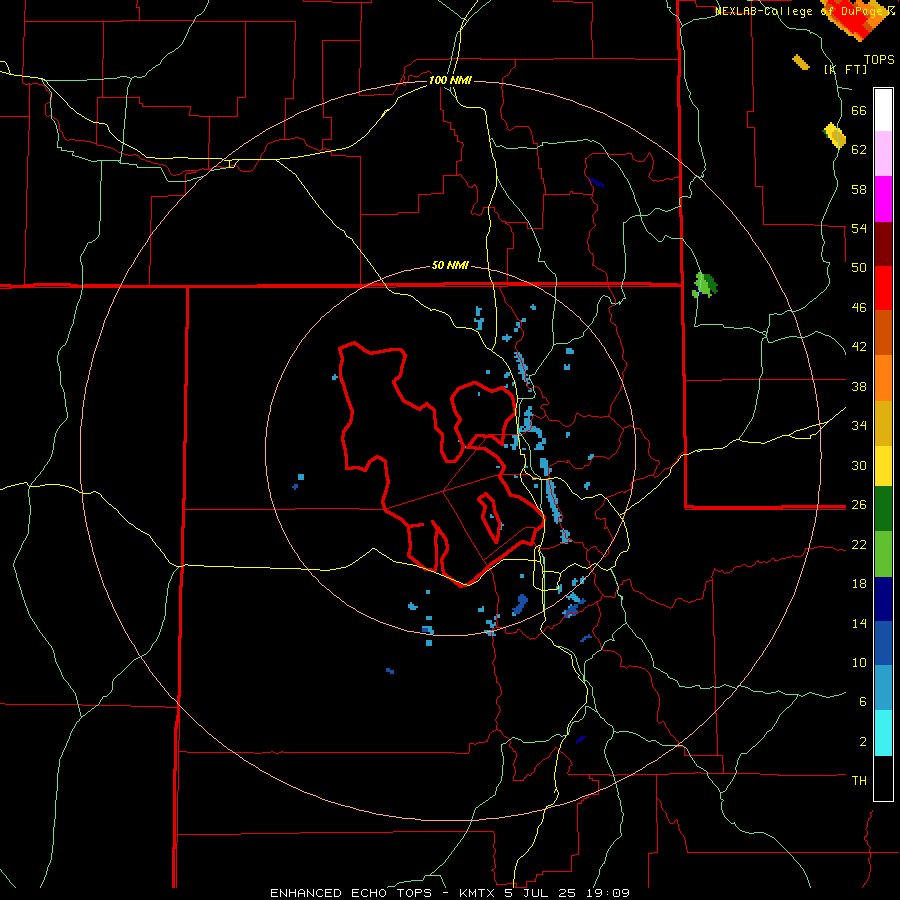Click the '22' legend value
Viewport: 900px width, 900px height.
[x=859, y=544]
